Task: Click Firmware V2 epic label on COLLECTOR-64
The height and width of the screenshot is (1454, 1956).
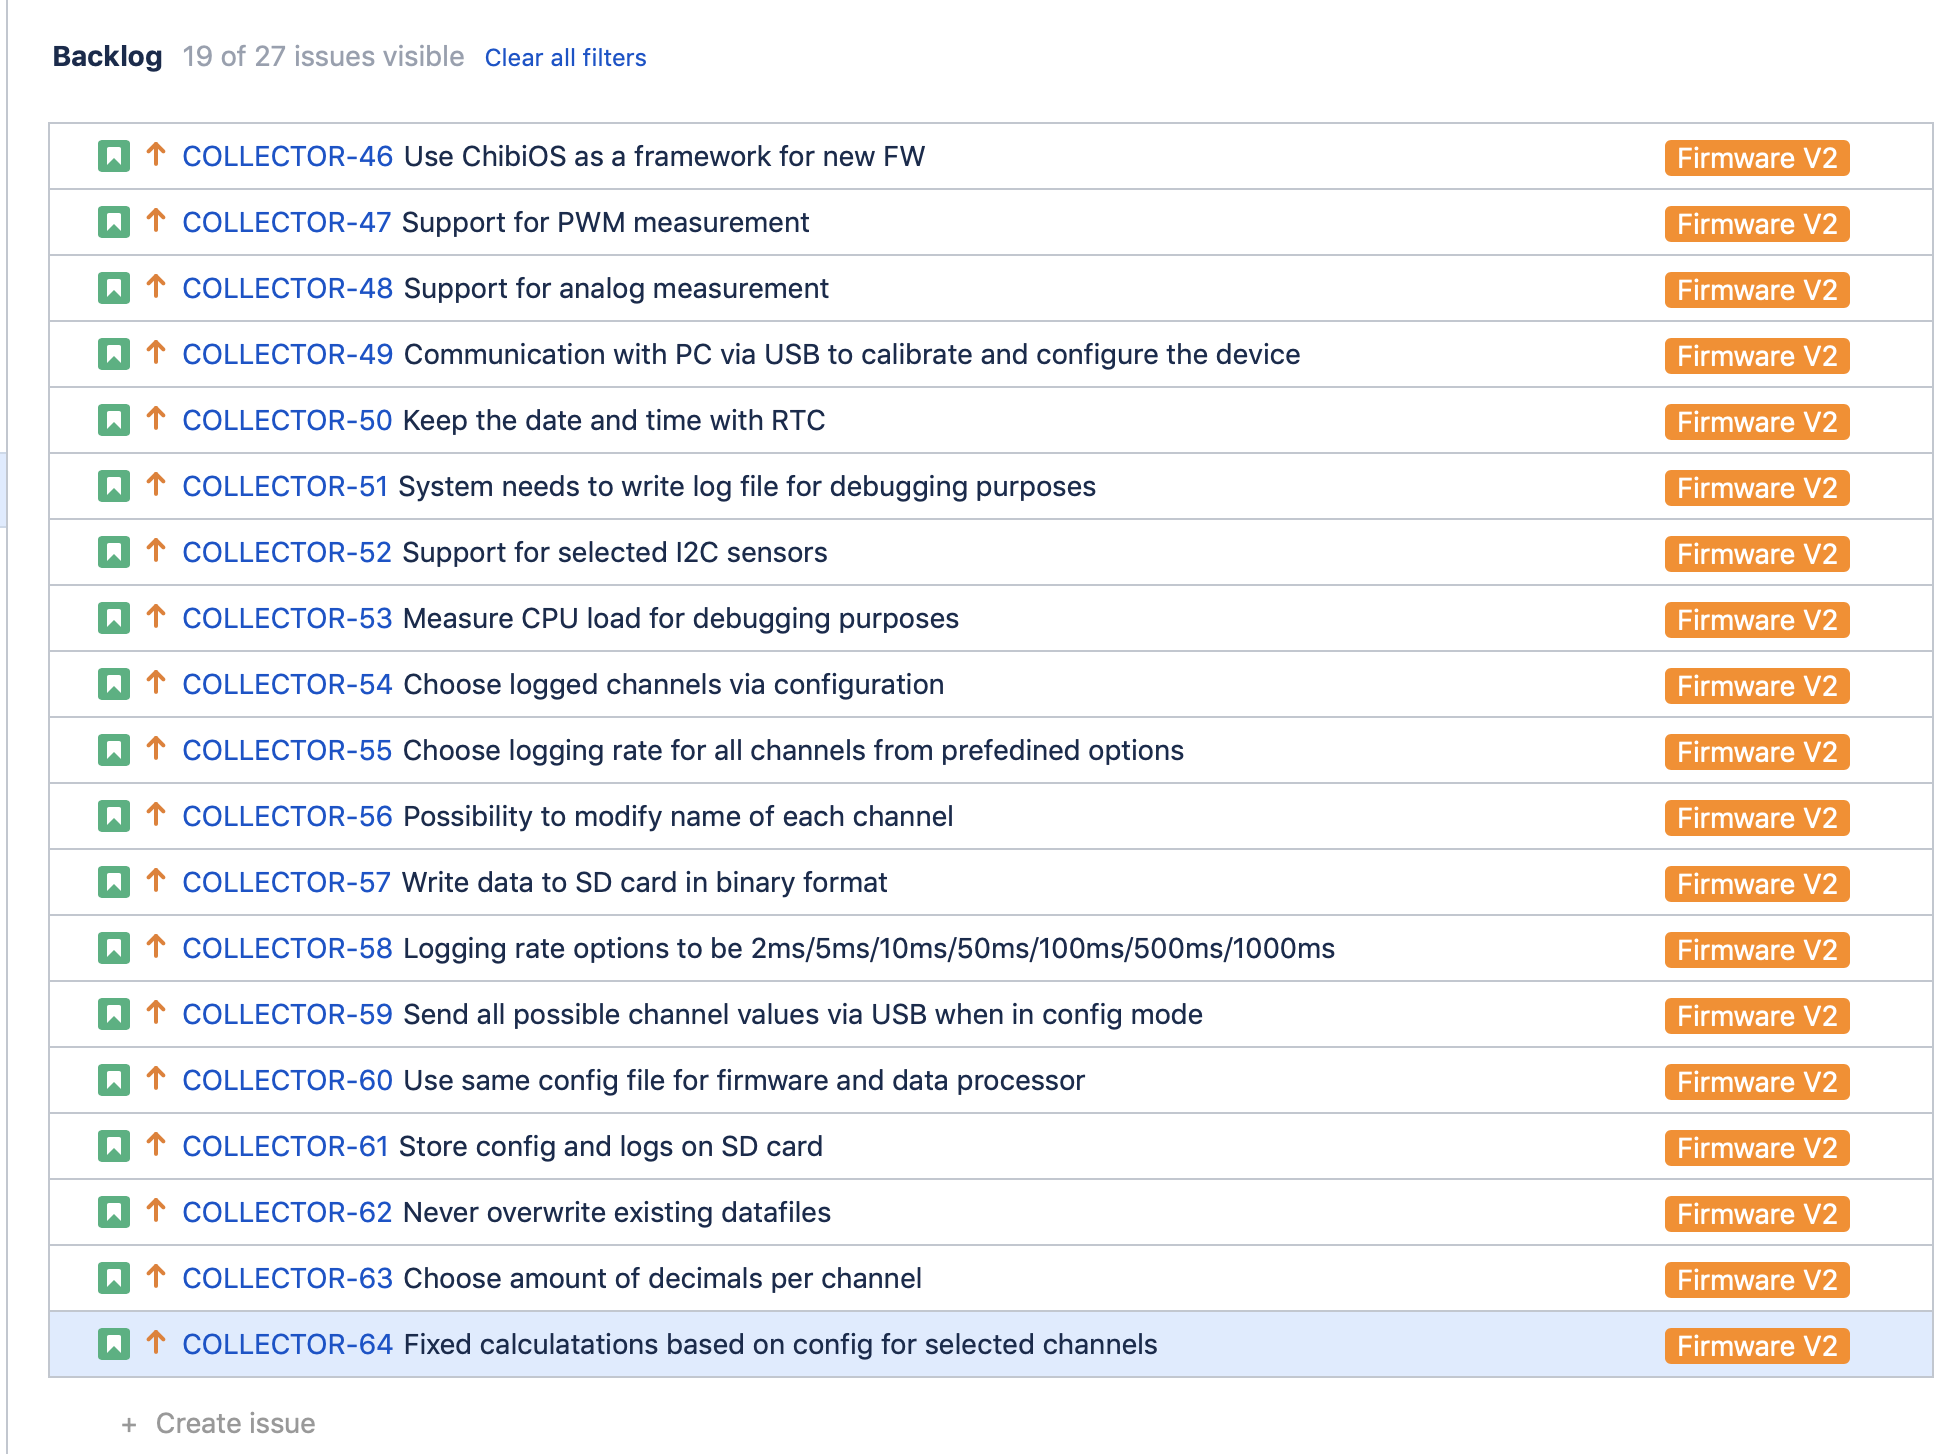Action: (1757, 1346)
